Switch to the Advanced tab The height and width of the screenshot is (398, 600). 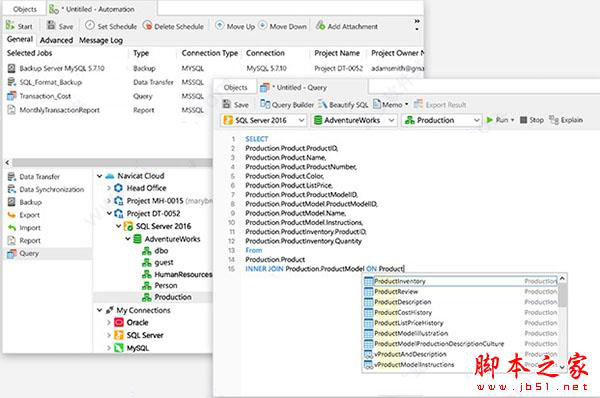click(x=56, y=40)
